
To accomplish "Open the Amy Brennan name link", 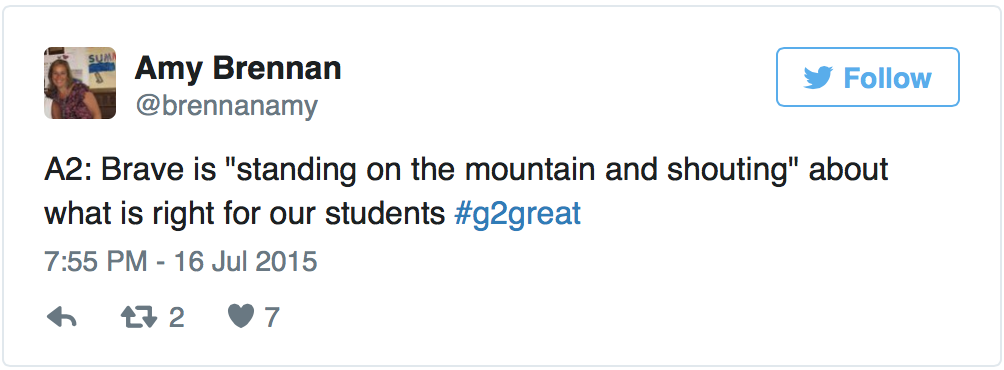I will [x=238, y=68].
